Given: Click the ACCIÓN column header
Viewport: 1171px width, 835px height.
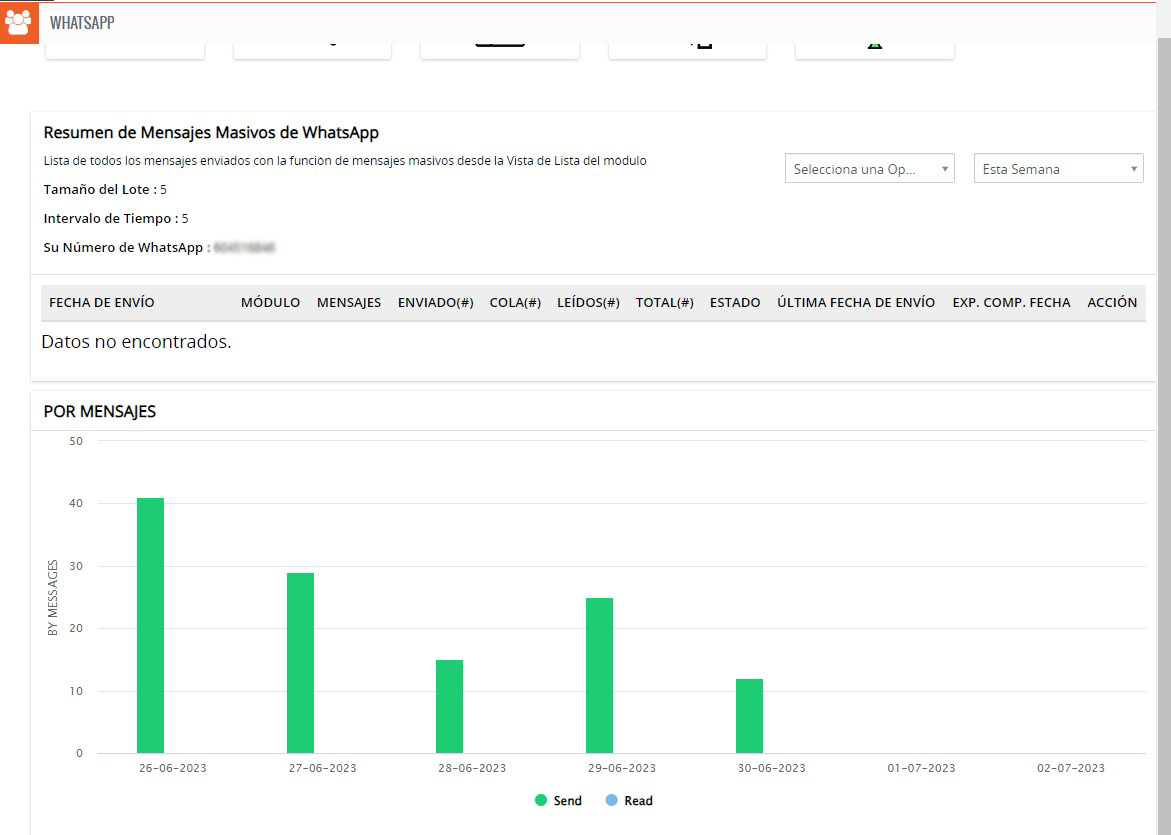Looking at the screenshot, I should 1112,302.
